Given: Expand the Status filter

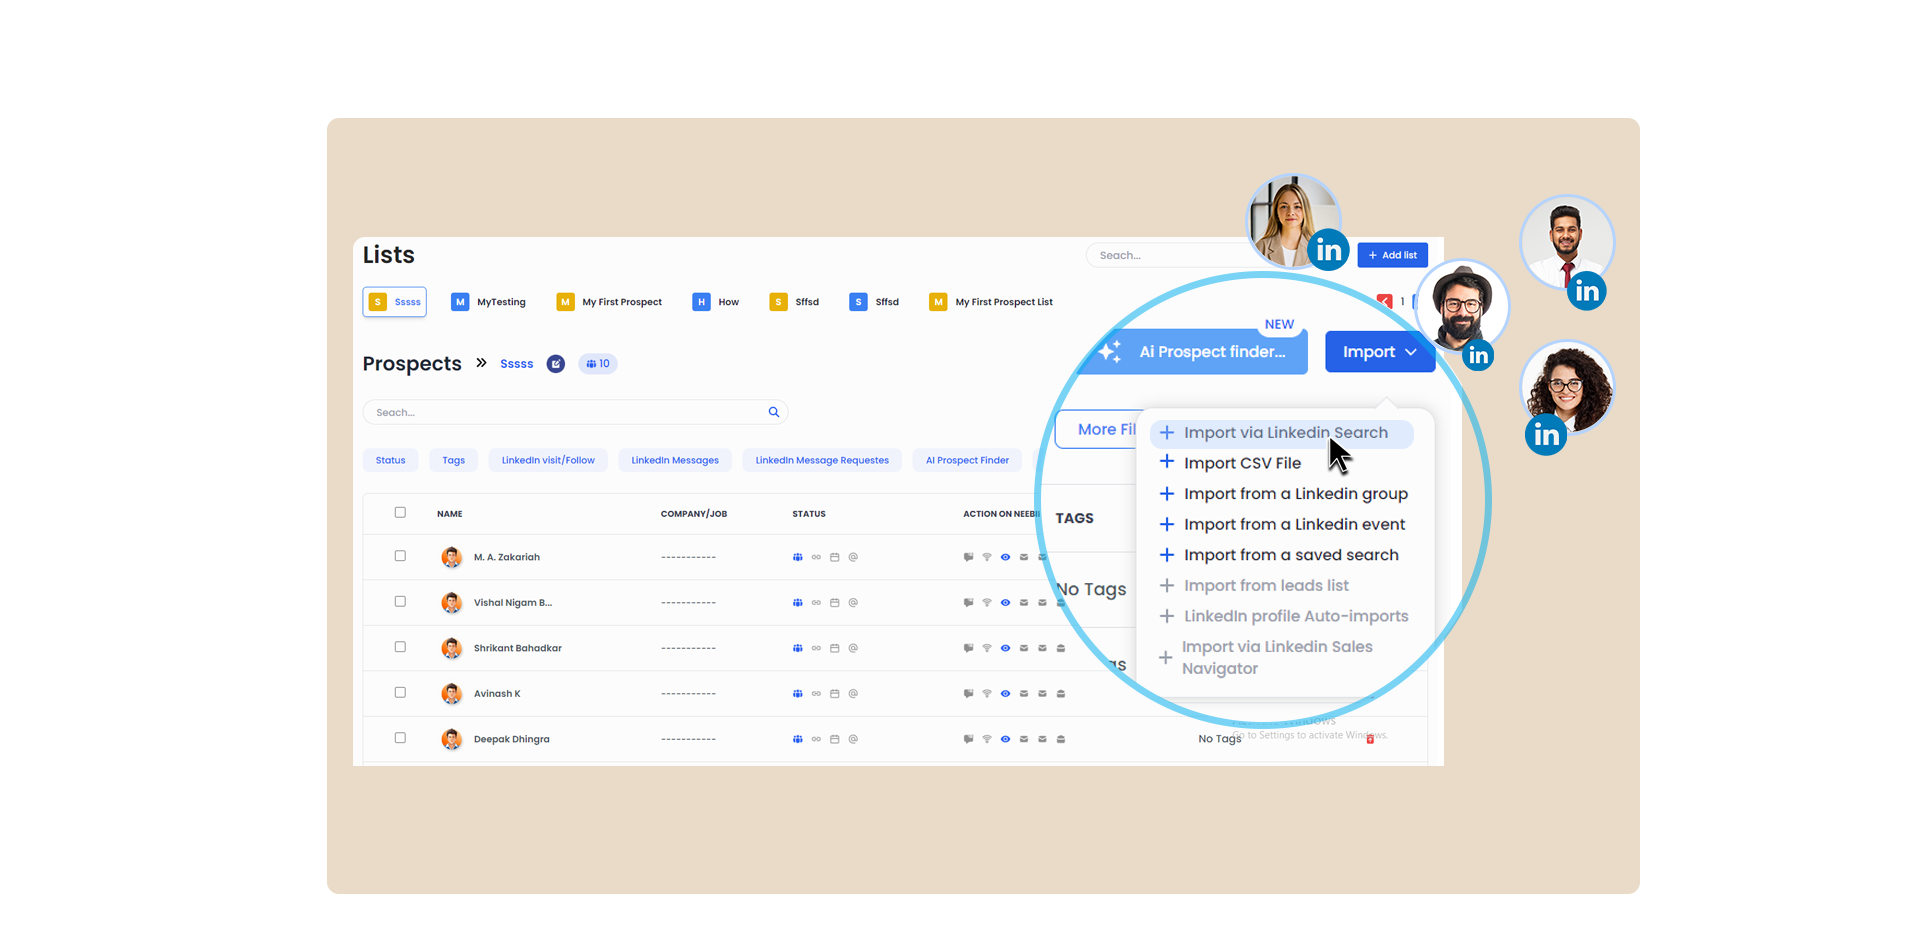Looking at the screenshot, I should coord(390,460).
